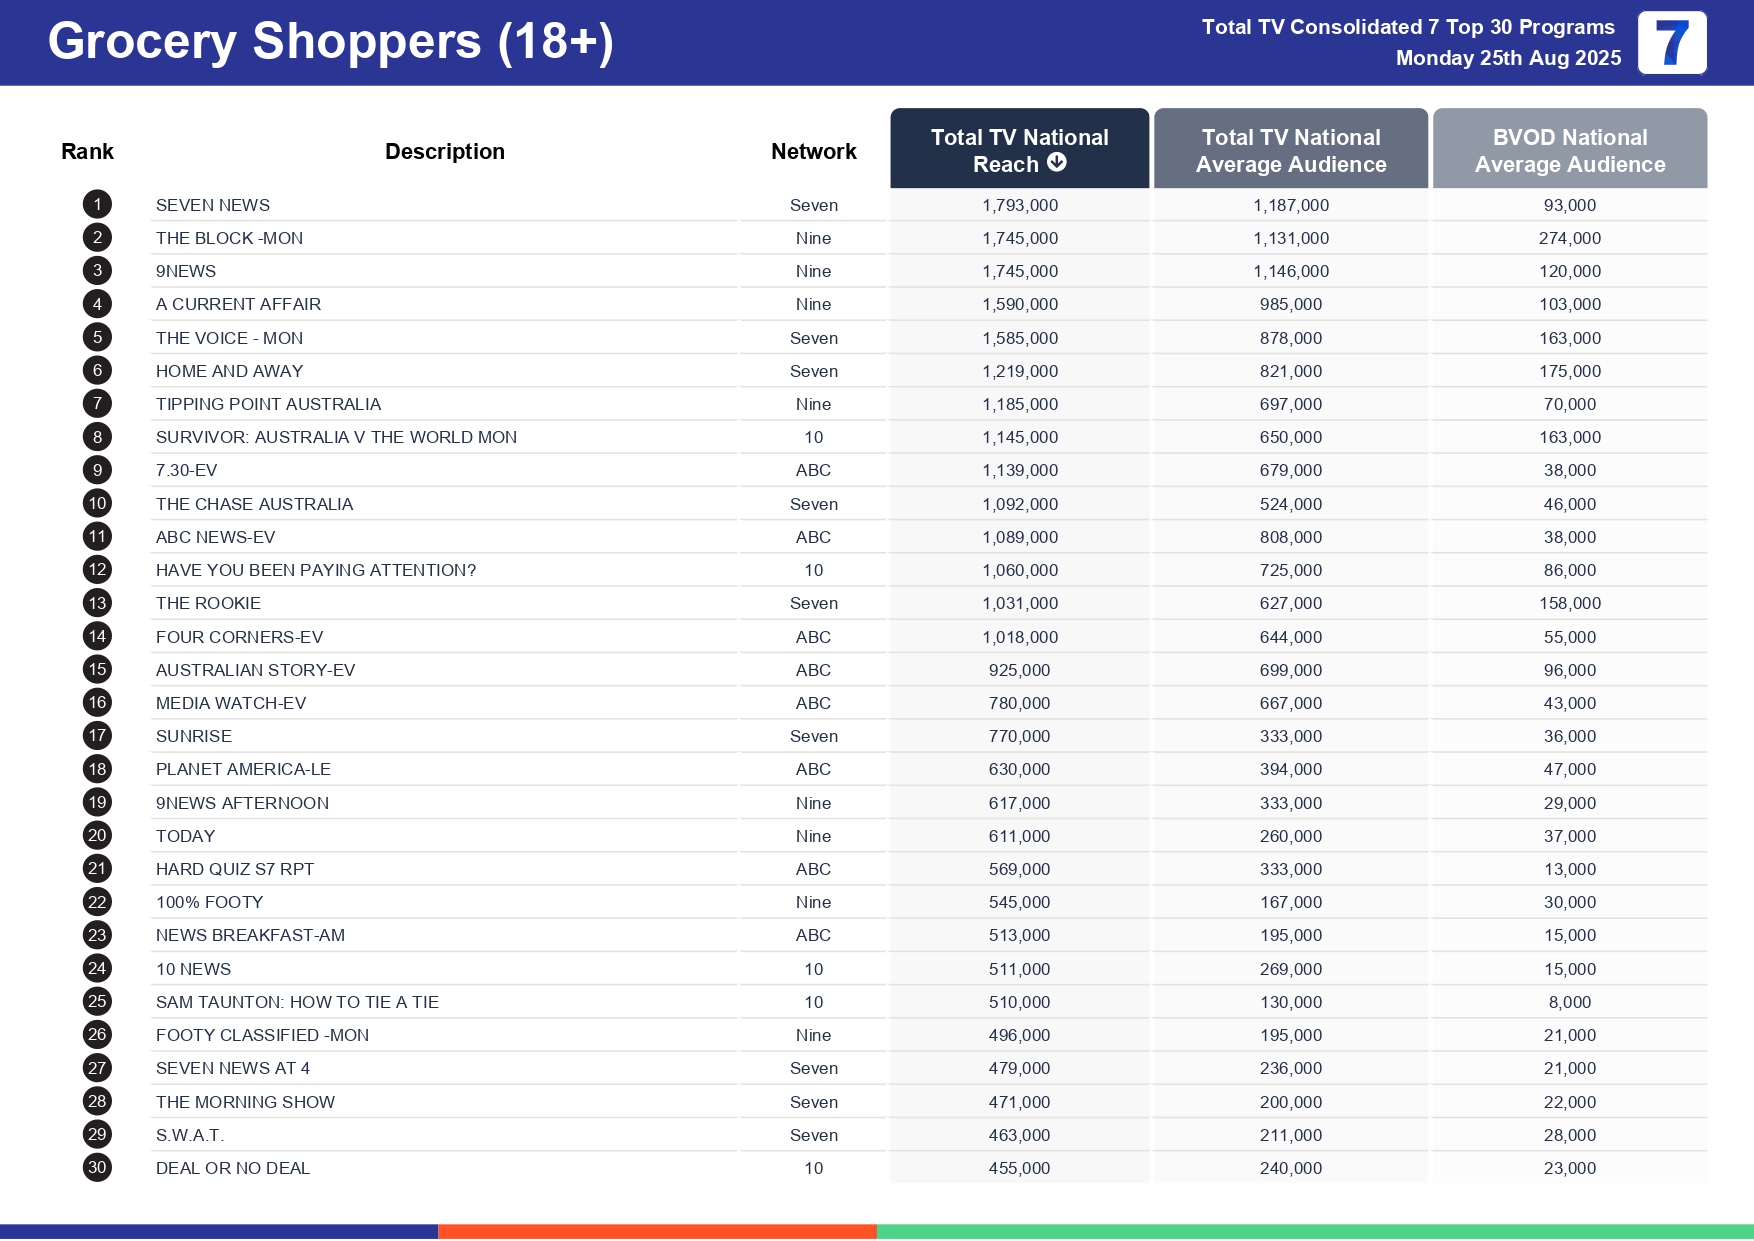Click the Rank column header
The width and height of the screenshot is (1754, 1241).
click(x=87, y=152)
